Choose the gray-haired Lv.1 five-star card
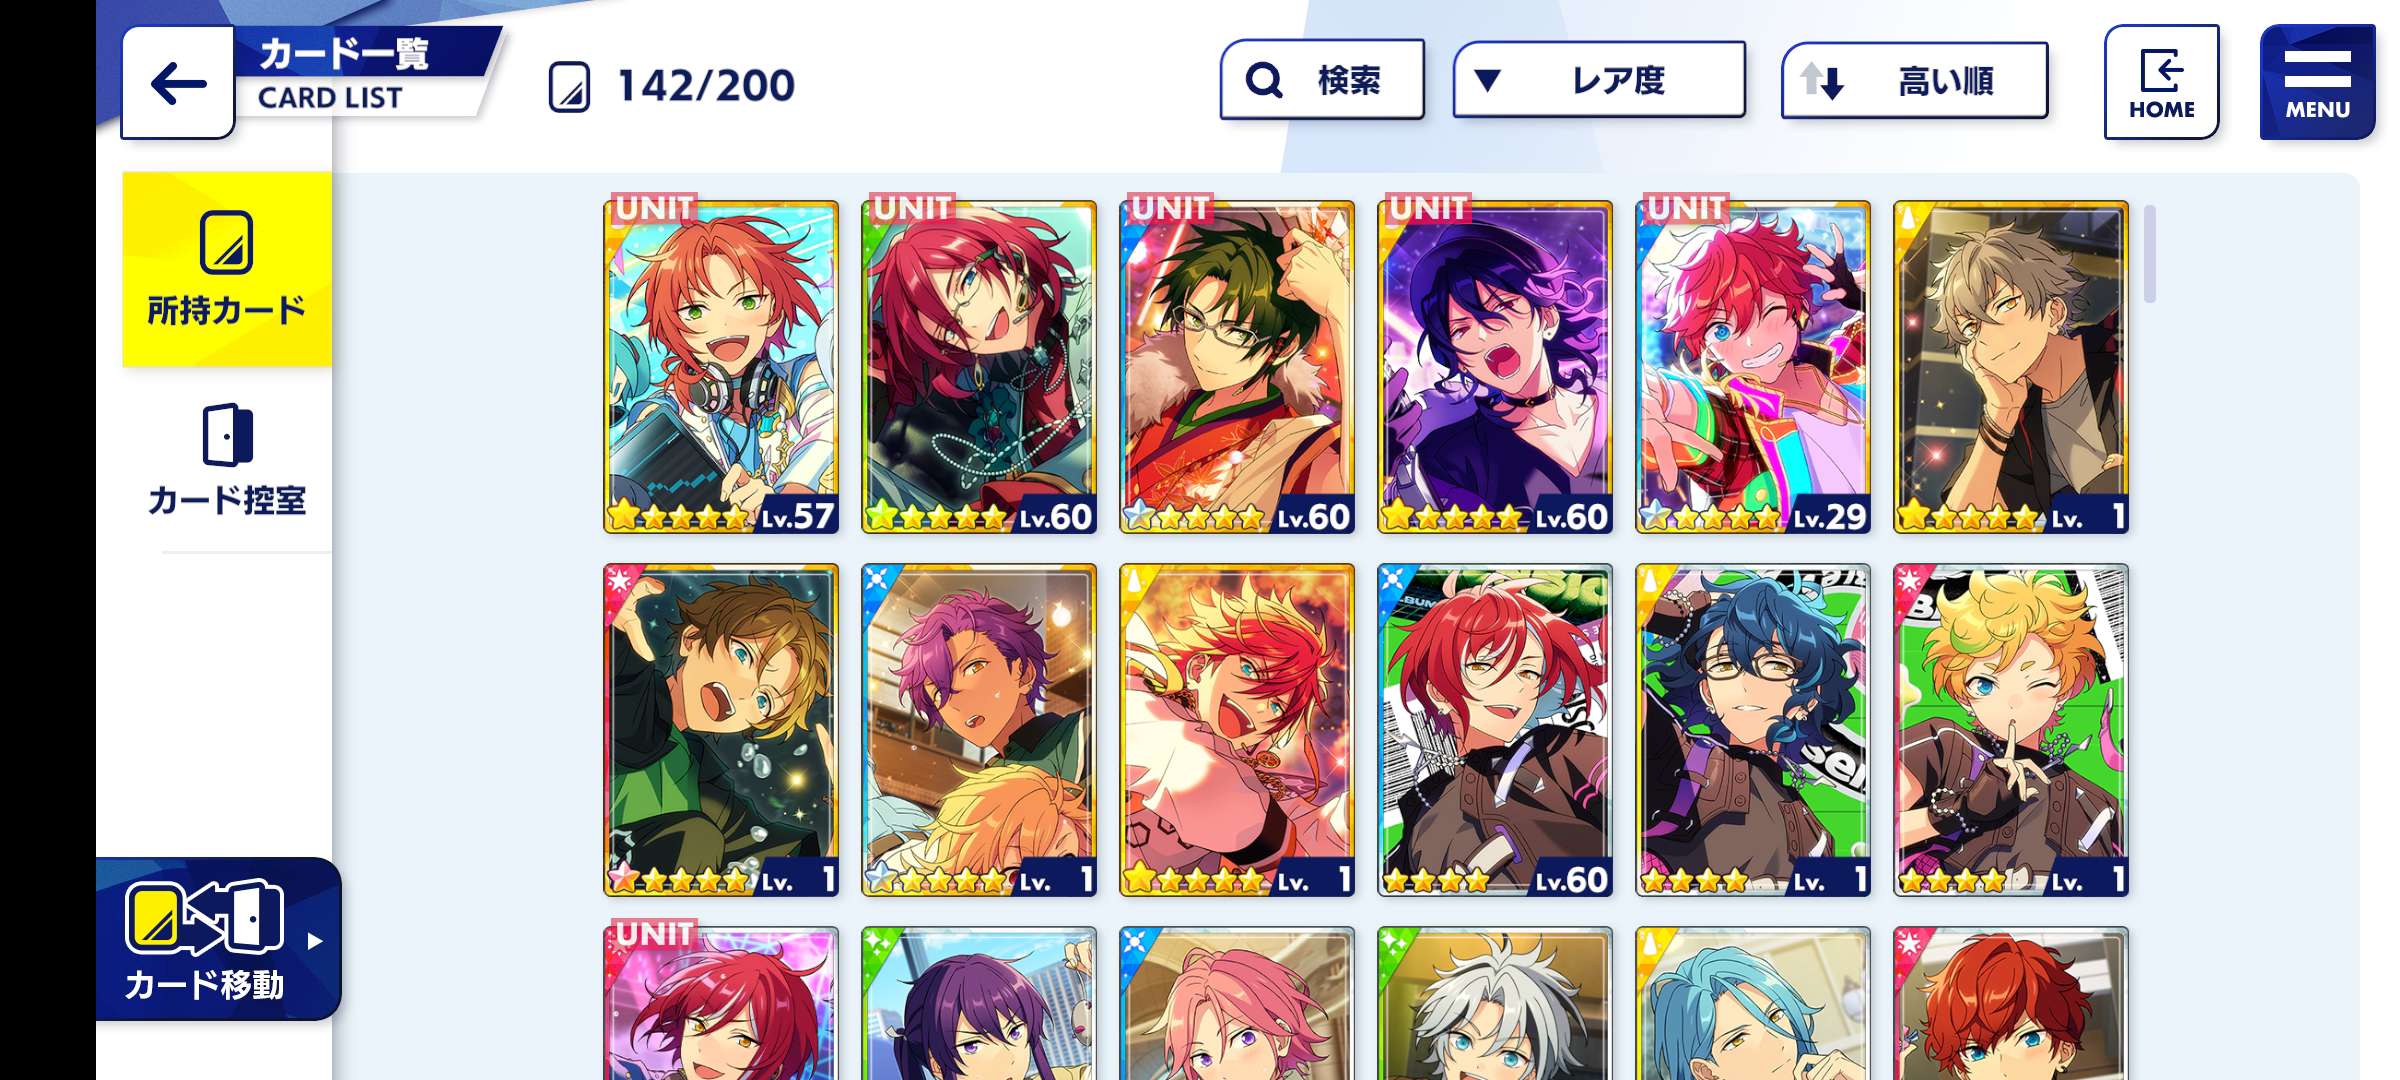This screenshot has width=2400, height=1080. [x=2011, y=366]
